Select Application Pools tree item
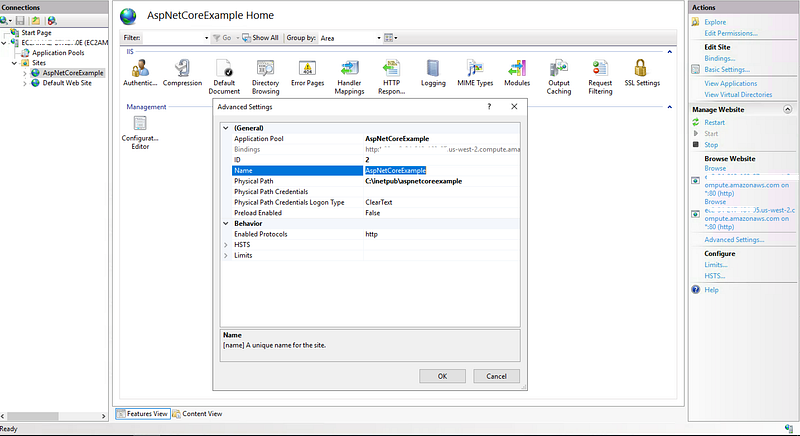The height and width of the screenshot is (436, 800). 58,53
